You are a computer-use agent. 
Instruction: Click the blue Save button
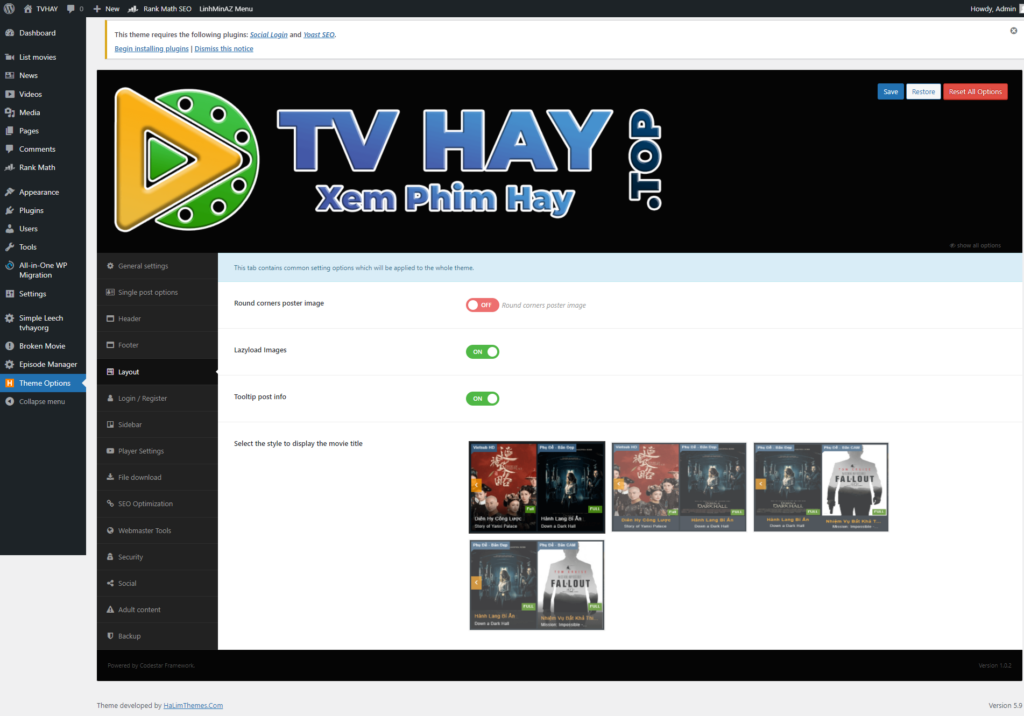click(890, 91)
